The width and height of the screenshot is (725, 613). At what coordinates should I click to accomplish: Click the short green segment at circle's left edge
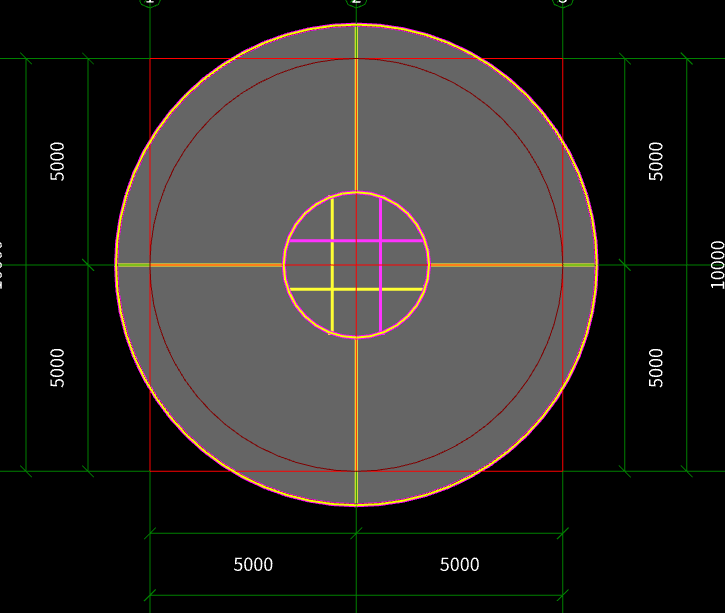click(134, 265)
